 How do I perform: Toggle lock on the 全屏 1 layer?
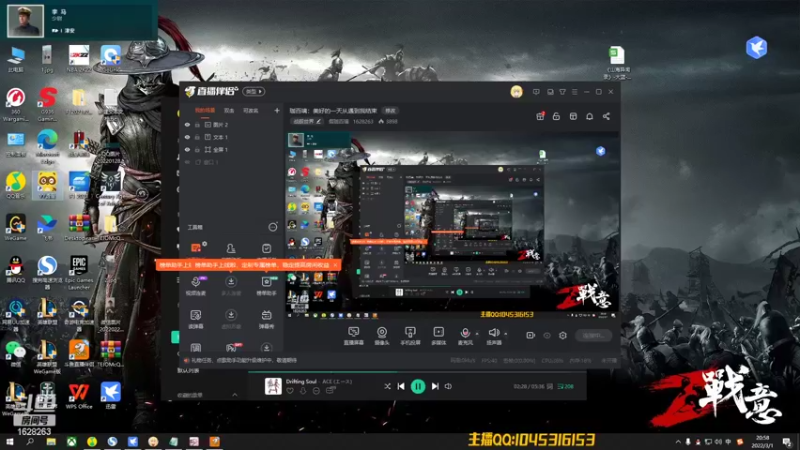pyautogui.click(x=197, y=149)
